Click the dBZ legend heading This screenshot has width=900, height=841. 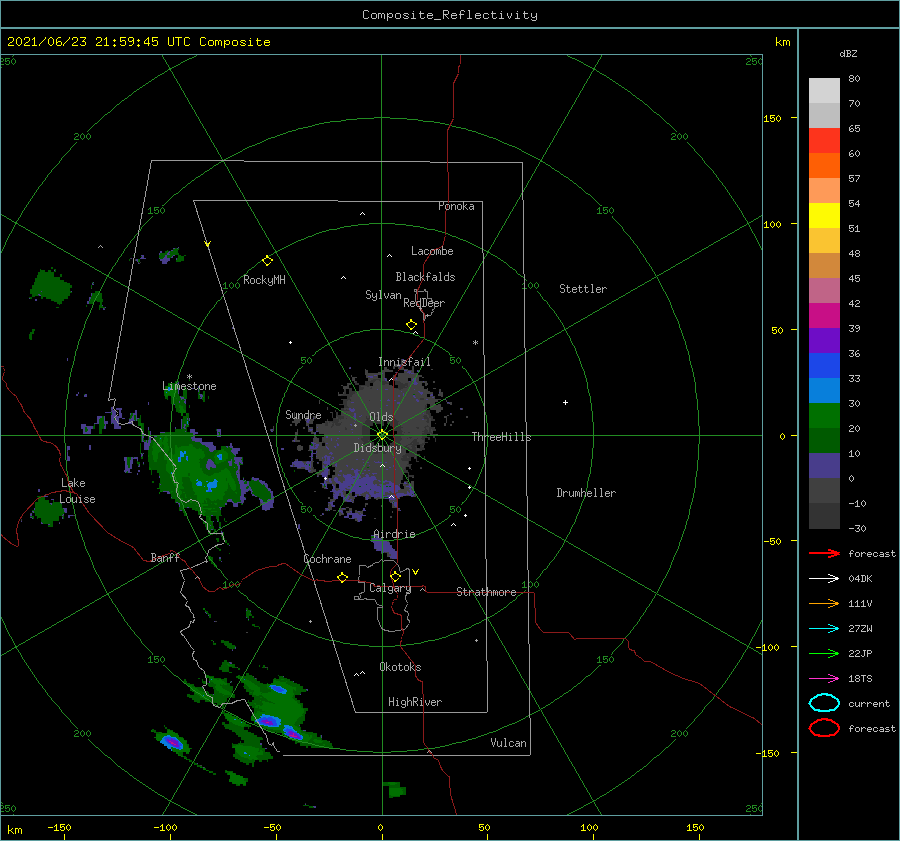click(848, 53)
